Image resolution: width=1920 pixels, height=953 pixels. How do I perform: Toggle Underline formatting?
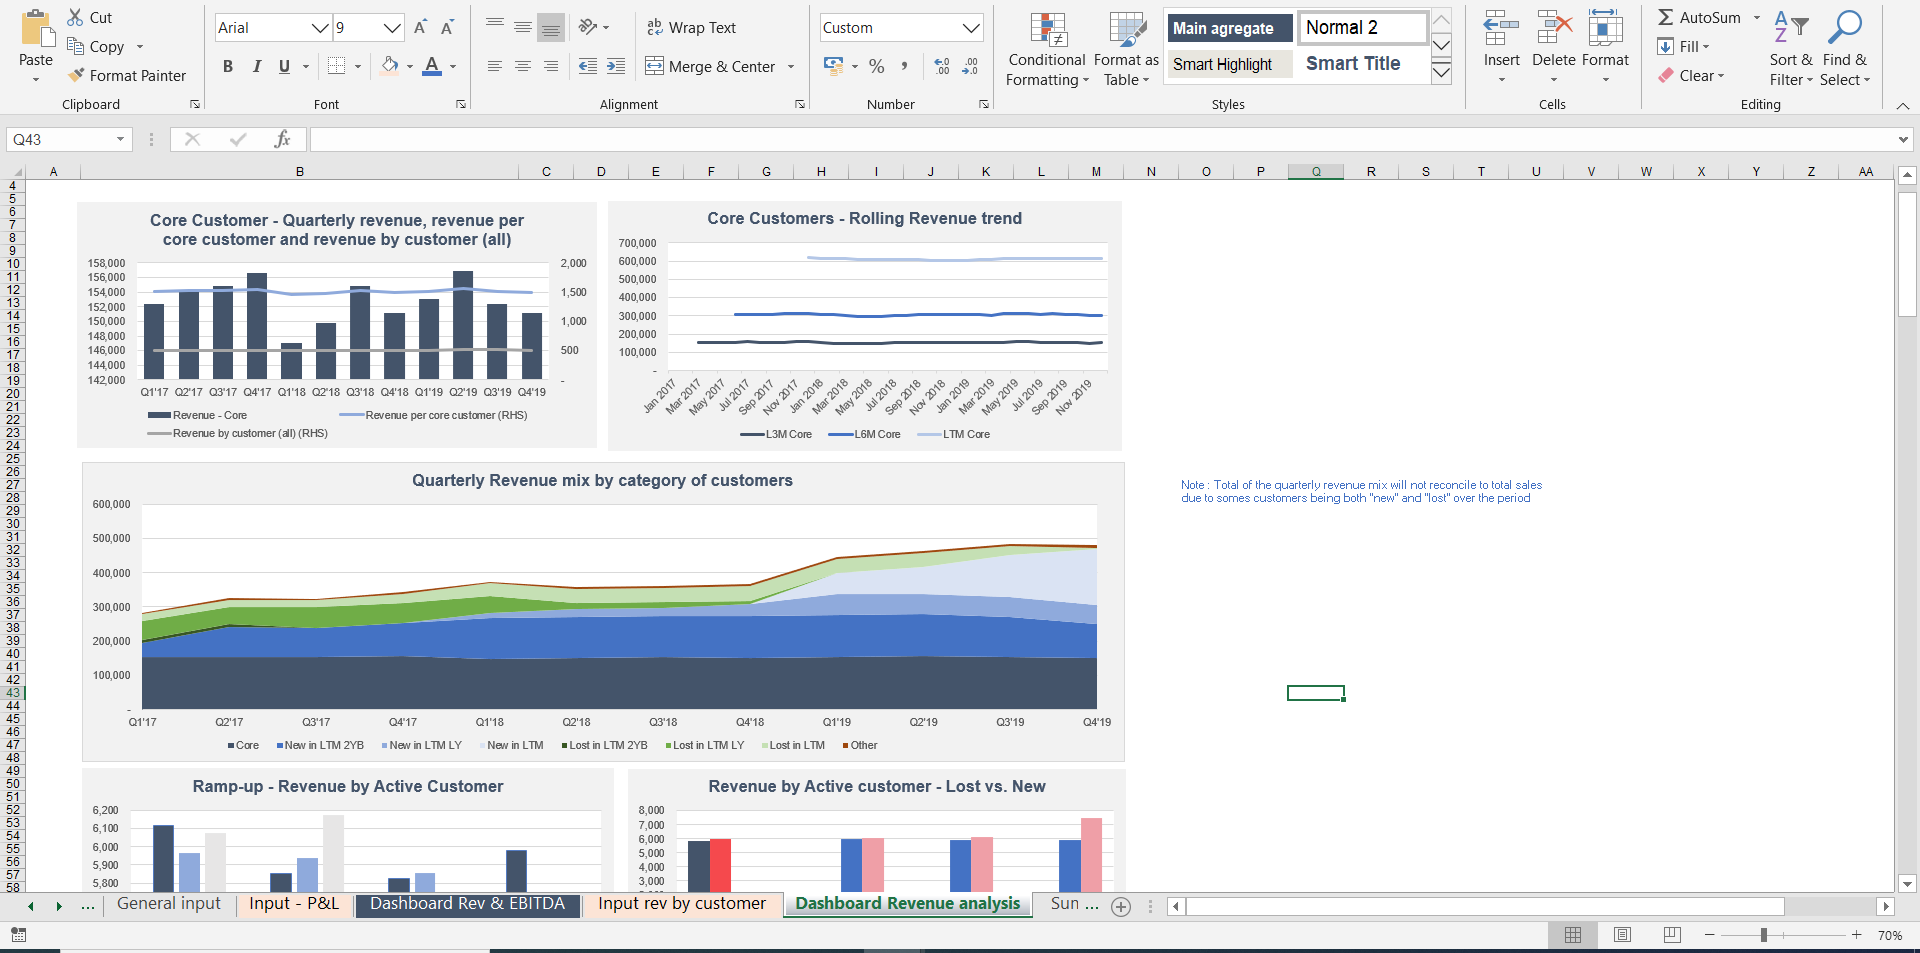(284, 66)
